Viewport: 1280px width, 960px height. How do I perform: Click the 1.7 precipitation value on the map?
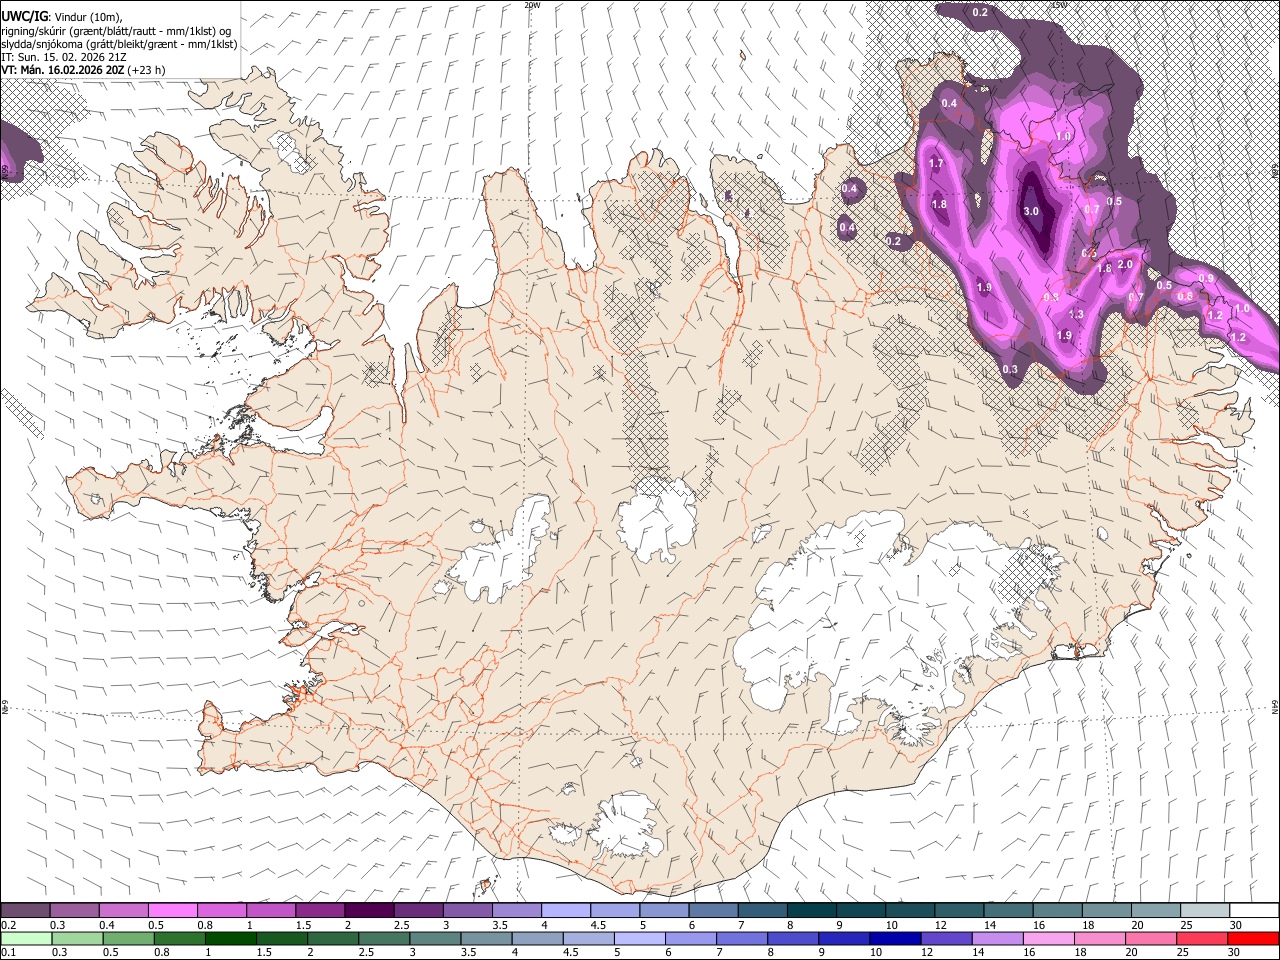(x=936, y=163)
